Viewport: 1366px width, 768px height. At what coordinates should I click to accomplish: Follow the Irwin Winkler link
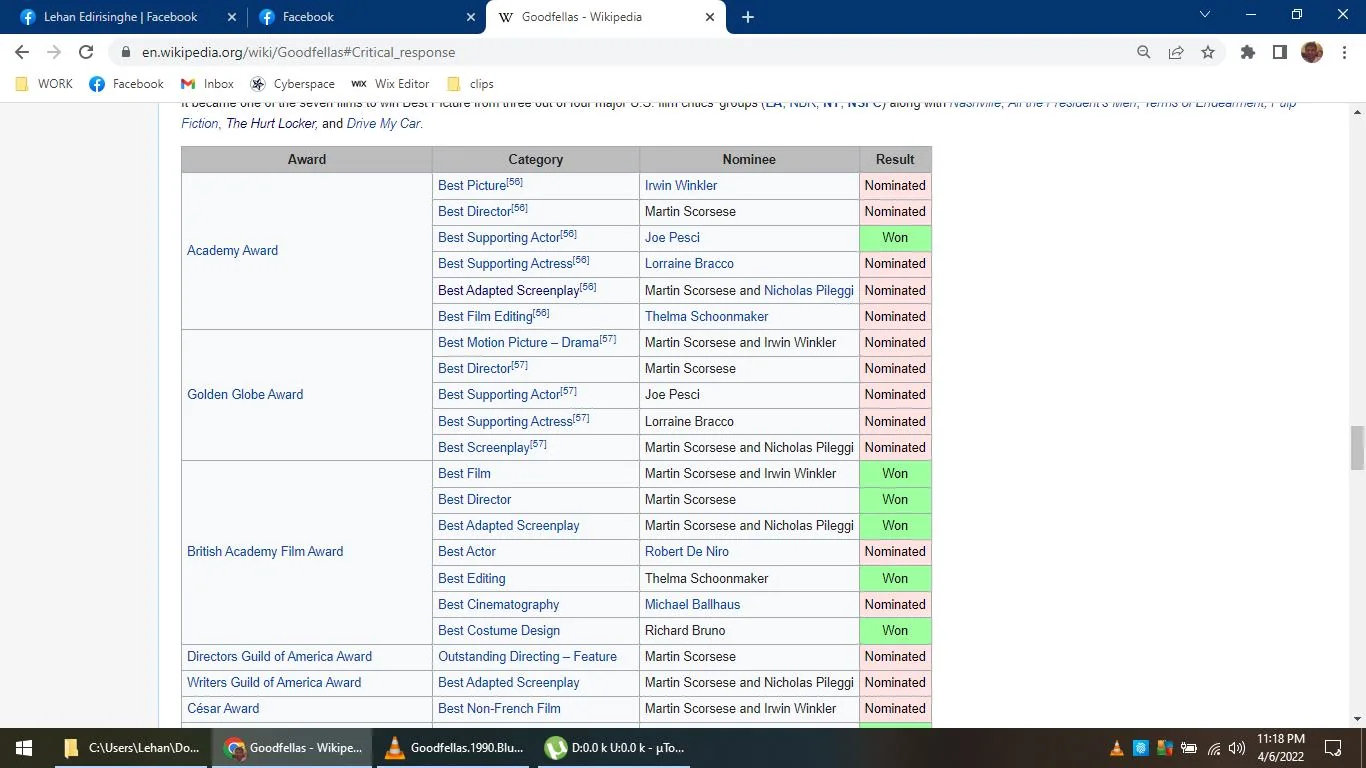pos(681,186)
